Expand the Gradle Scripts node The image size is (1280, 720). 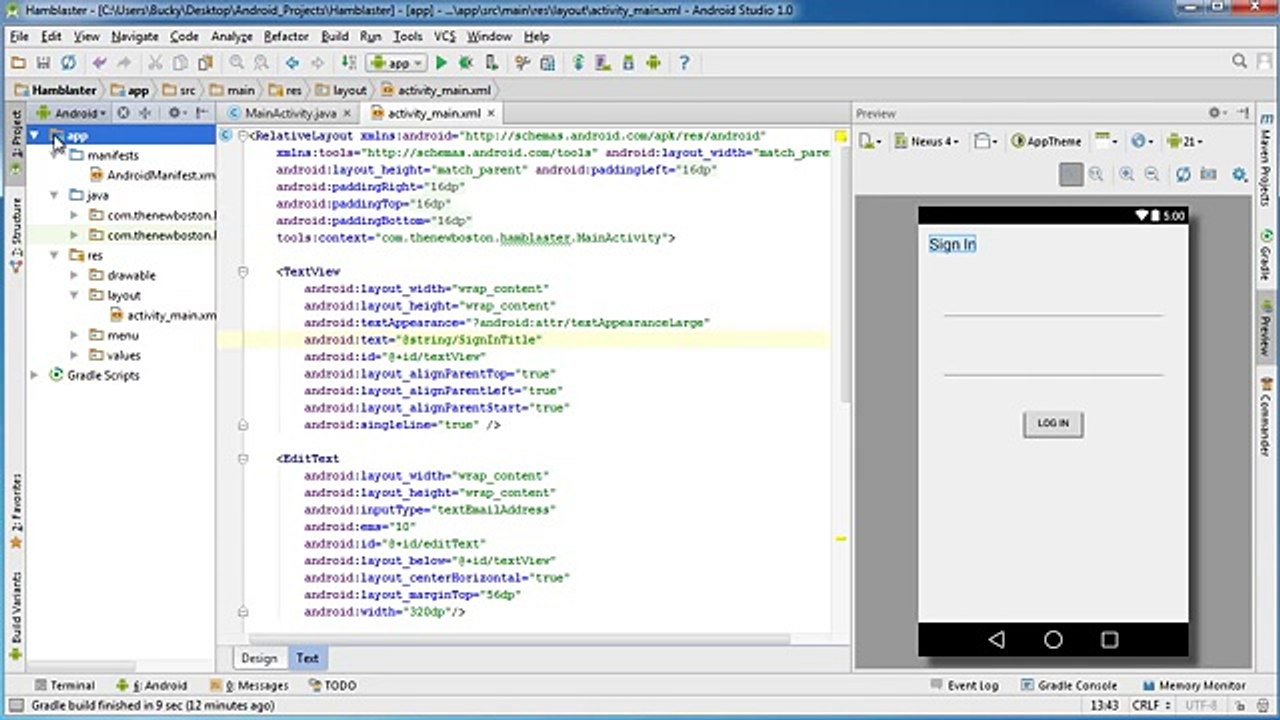tap(35, 375)
